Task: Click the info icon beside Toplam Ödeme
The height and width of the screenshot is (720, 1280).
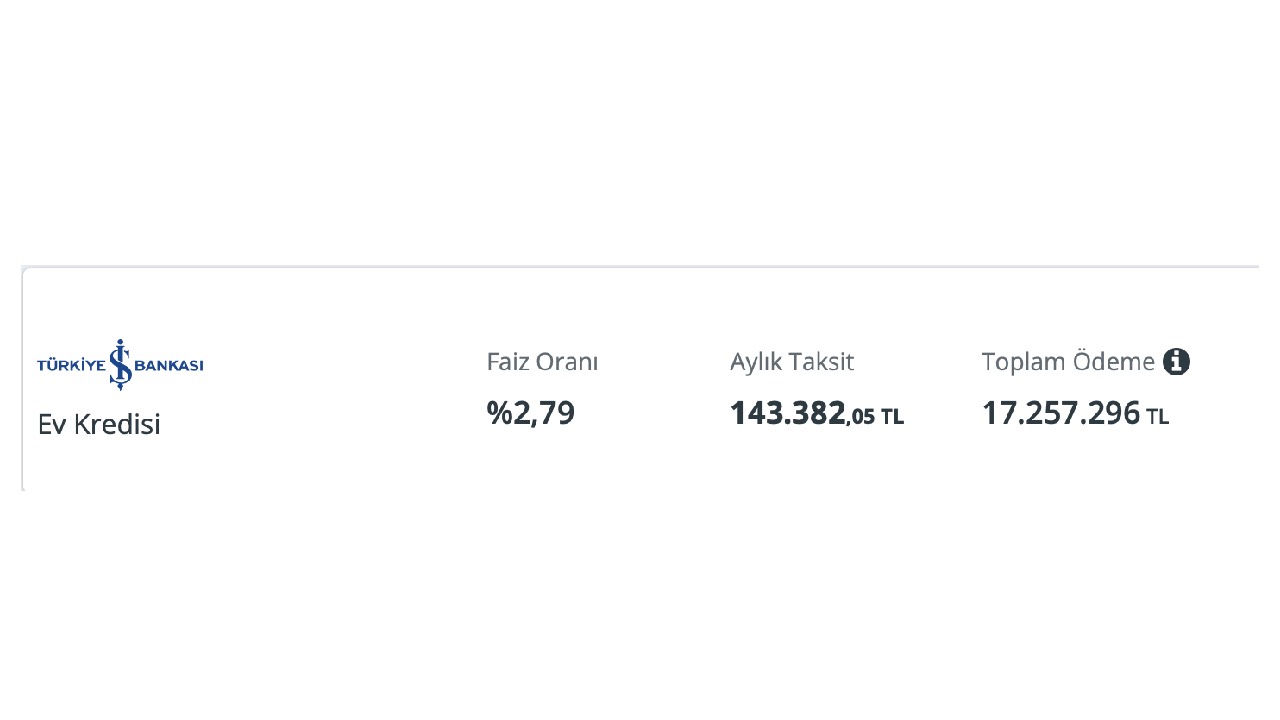Action: click(1176, 362)
